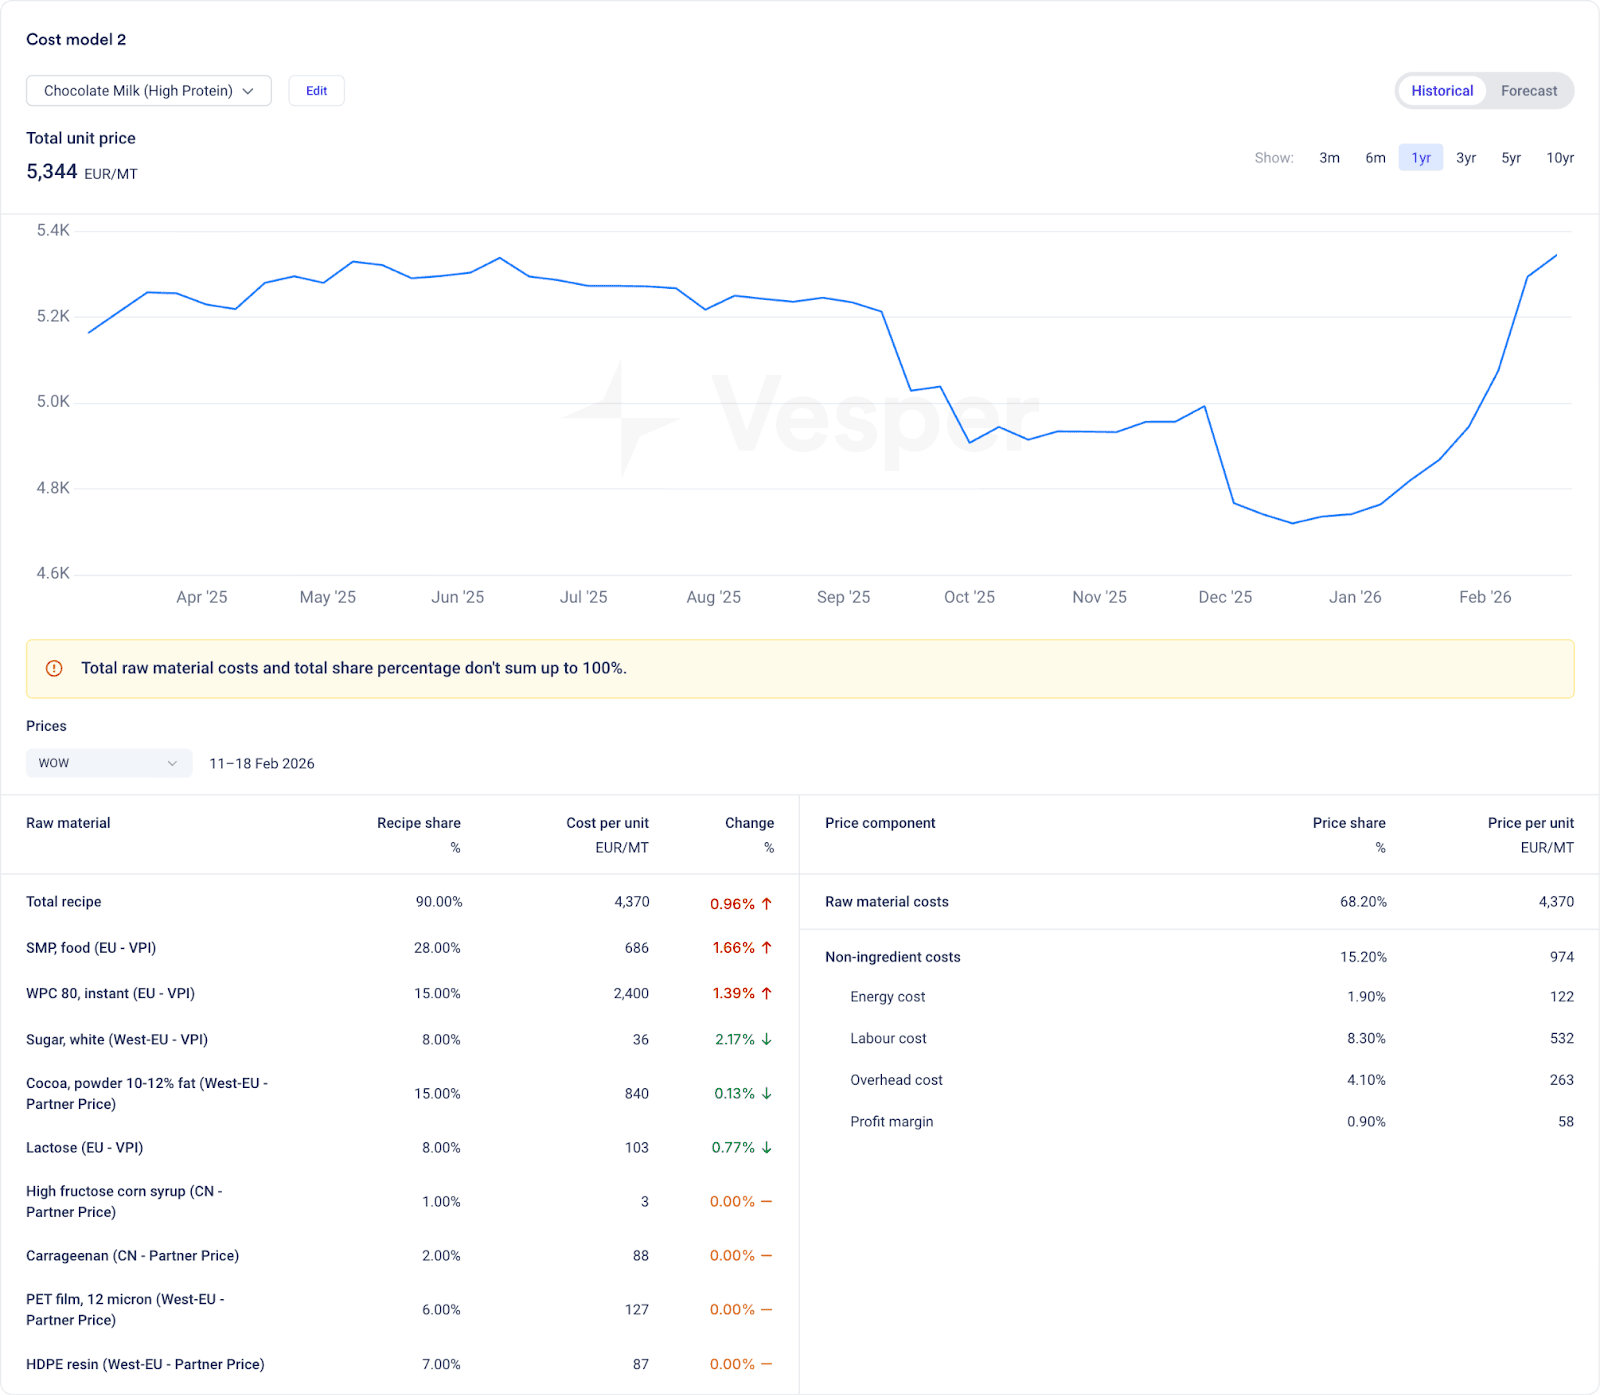This screenshot has height=1395, width=1600.
Task: Click the red up arrow beside Total recipe change
Action: tap(767, 903)
